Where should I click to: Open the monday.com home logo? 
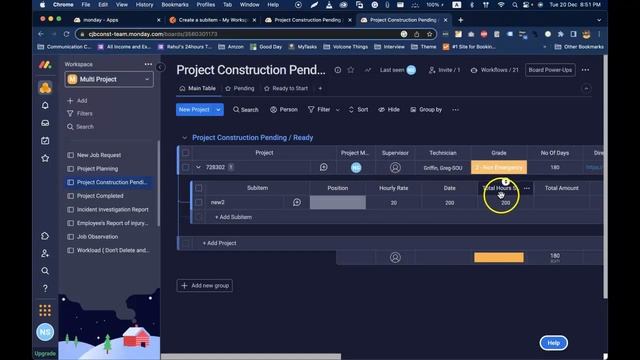click(45, 64)
